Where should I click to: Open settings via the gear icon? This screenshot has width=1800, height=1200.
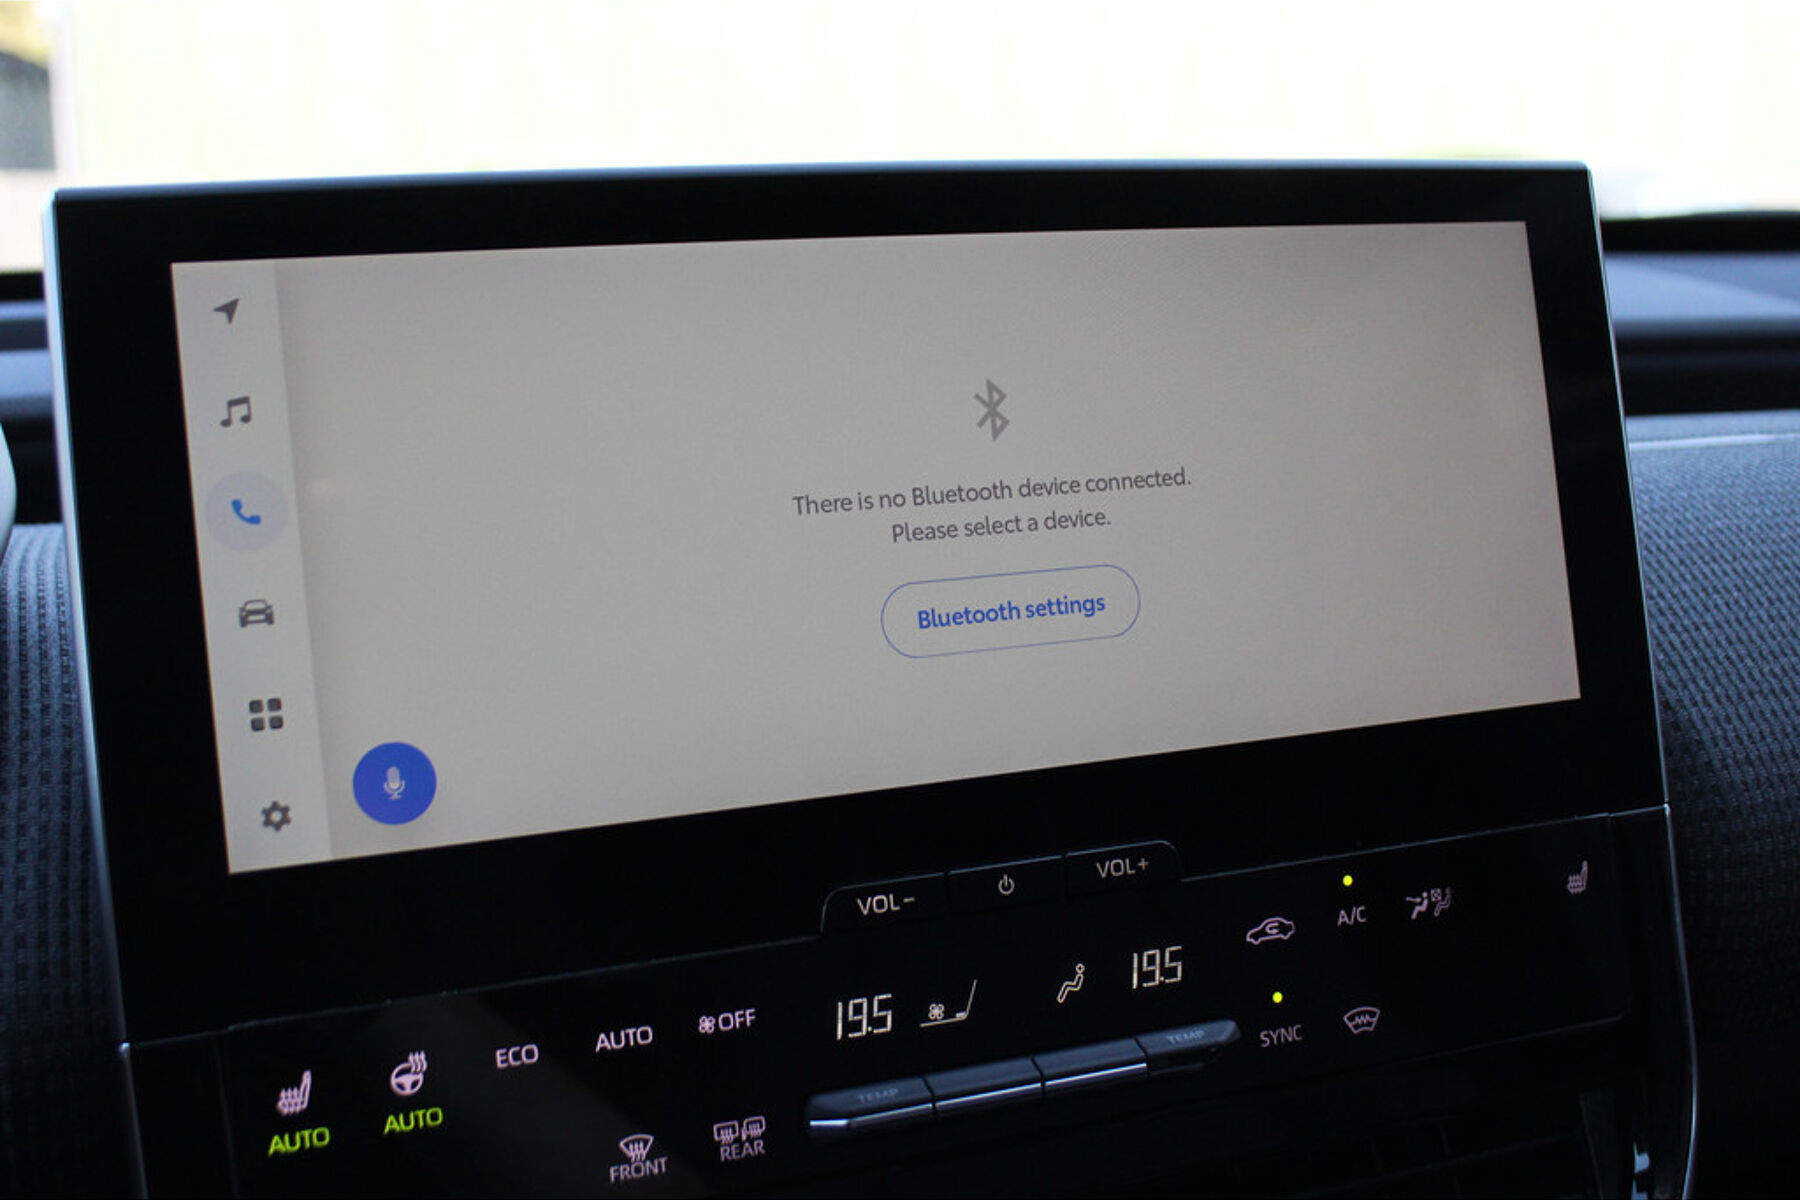276,817
